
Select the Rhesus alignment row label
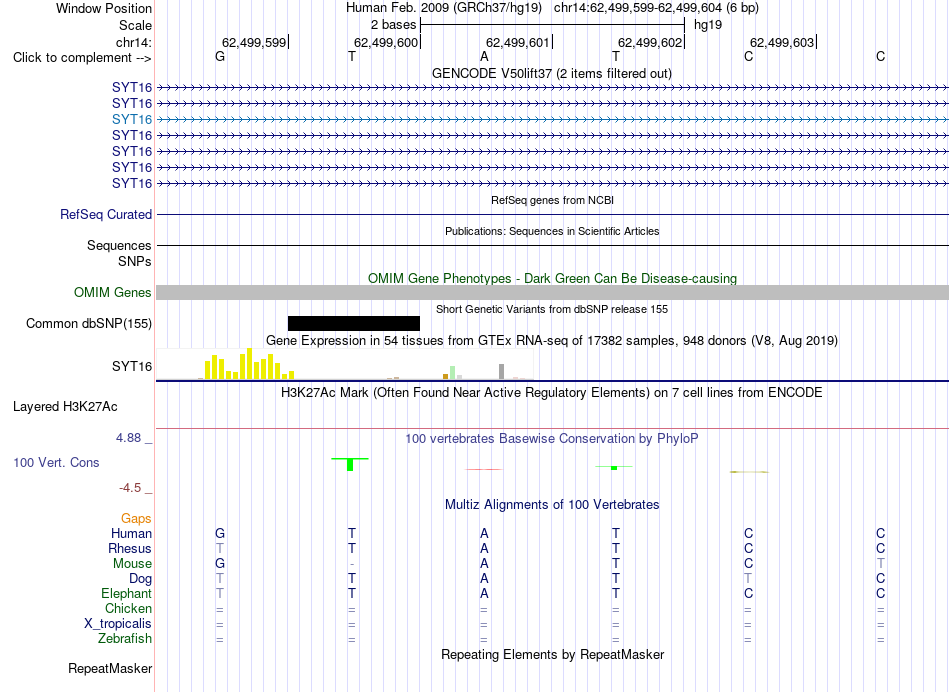pos(130,548)
